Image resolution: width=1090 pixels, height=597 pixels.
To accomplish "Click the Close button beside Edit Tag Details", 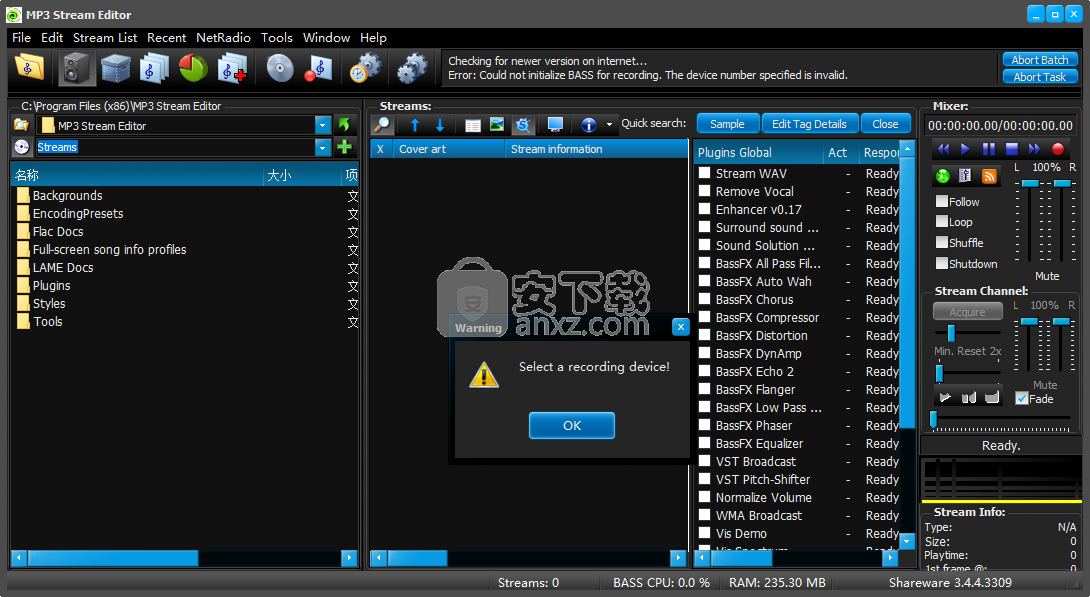I will click(x=885, y=124).
